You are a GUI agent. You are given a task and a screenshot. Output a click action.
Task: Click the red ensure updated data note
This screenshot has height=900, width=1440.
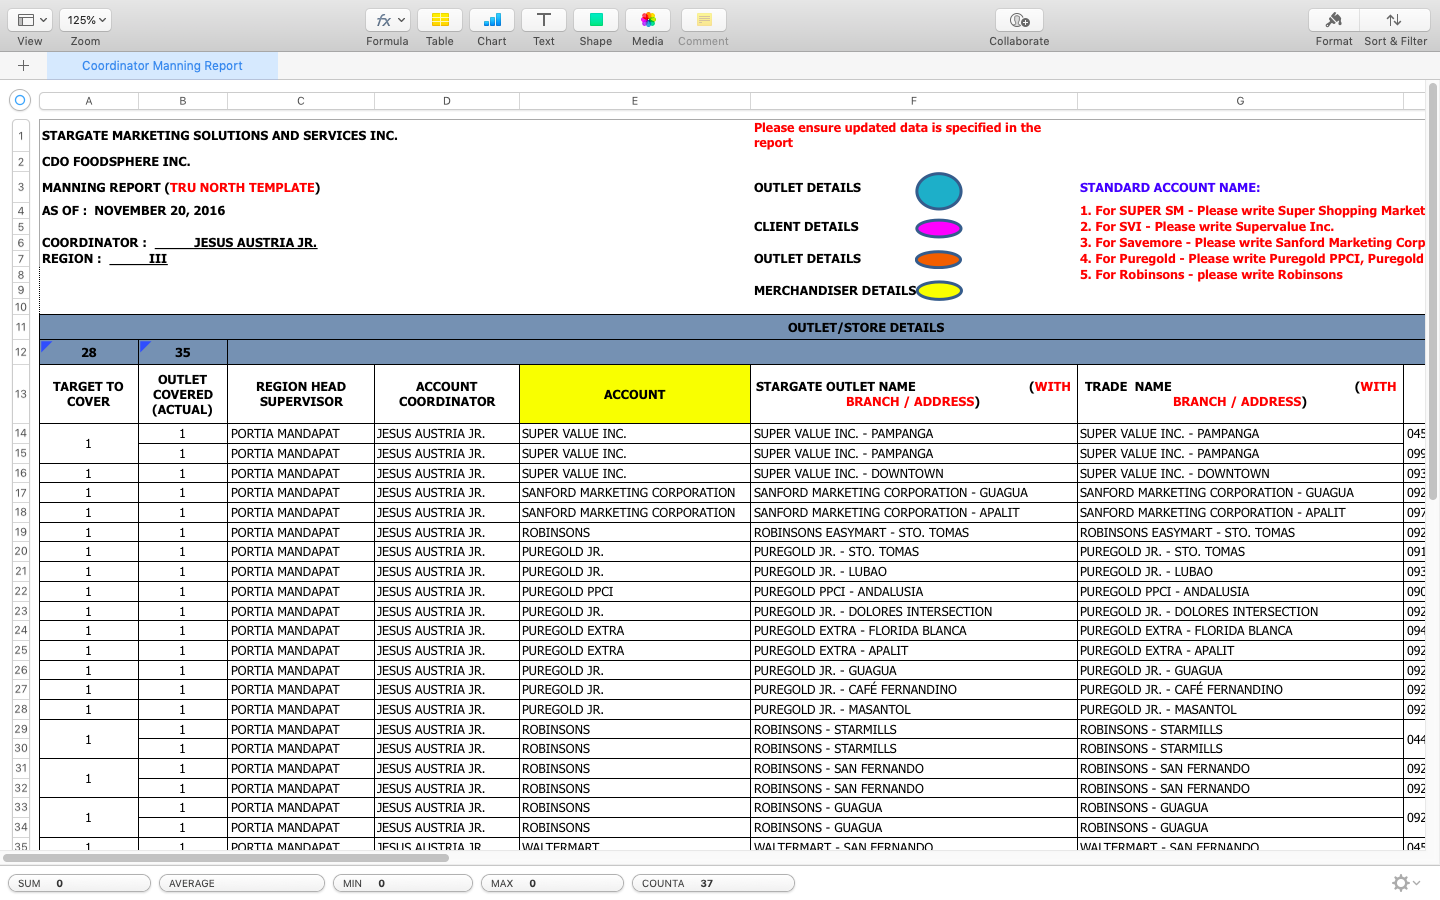click(x=897, y=135)
